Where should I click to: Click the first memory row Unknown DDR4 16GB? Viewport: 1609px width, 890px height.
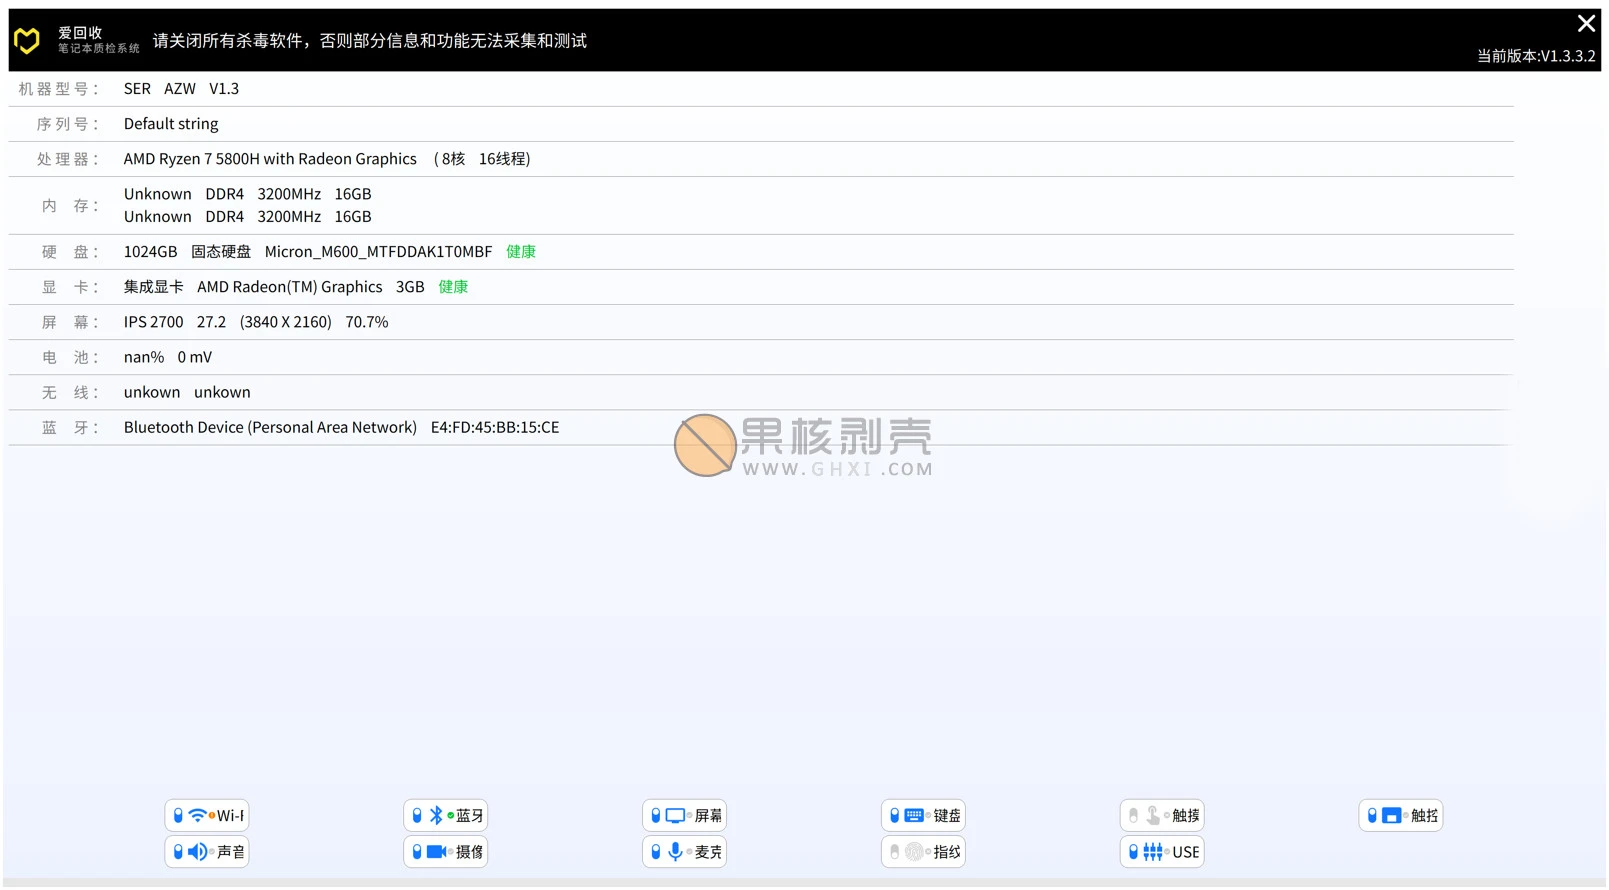point(247,194)
